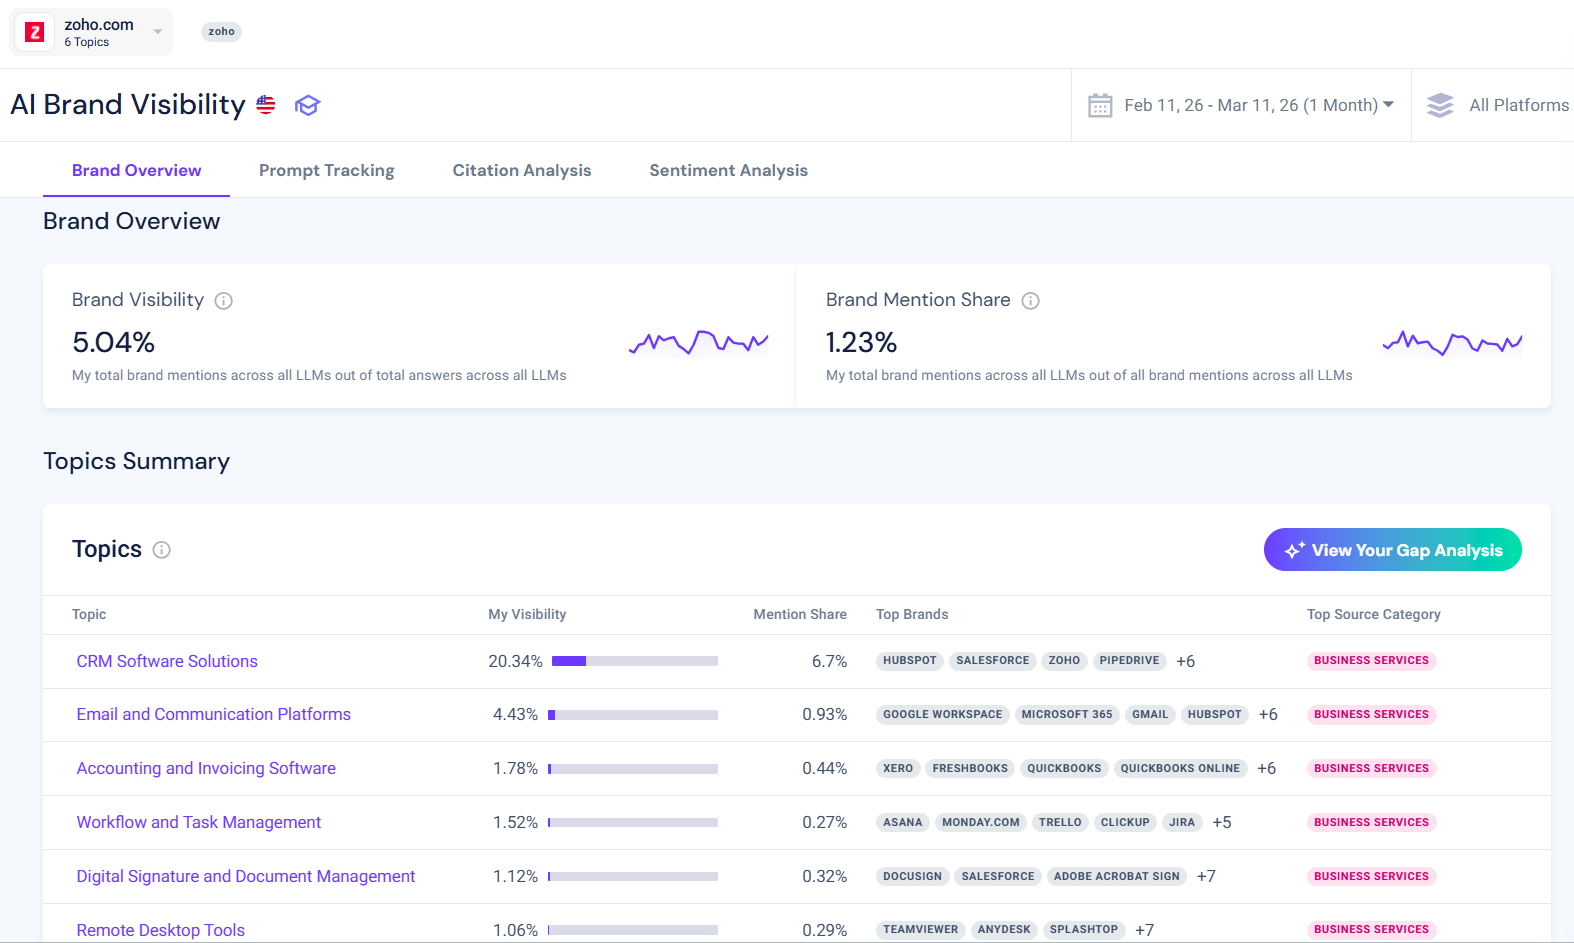Screen dimensions: 1574x943
Task: Click the Brand Mention Share sparkline chart
Action: click(x=1452, y=343)
